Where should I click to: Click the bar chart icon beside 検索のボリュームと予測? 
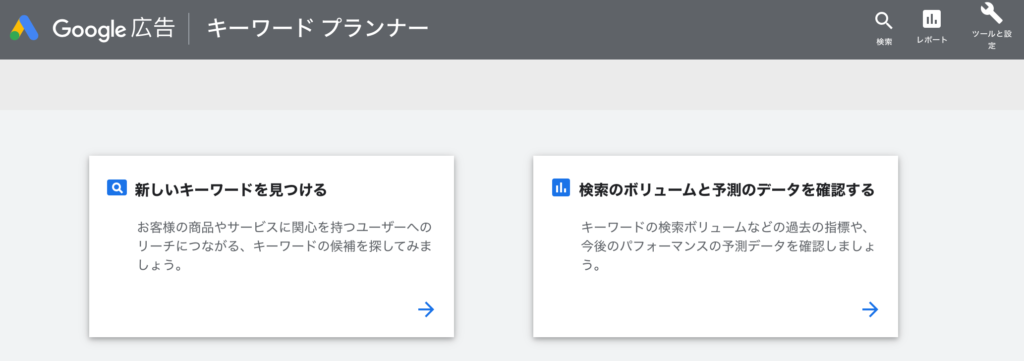tap(560, 188)
